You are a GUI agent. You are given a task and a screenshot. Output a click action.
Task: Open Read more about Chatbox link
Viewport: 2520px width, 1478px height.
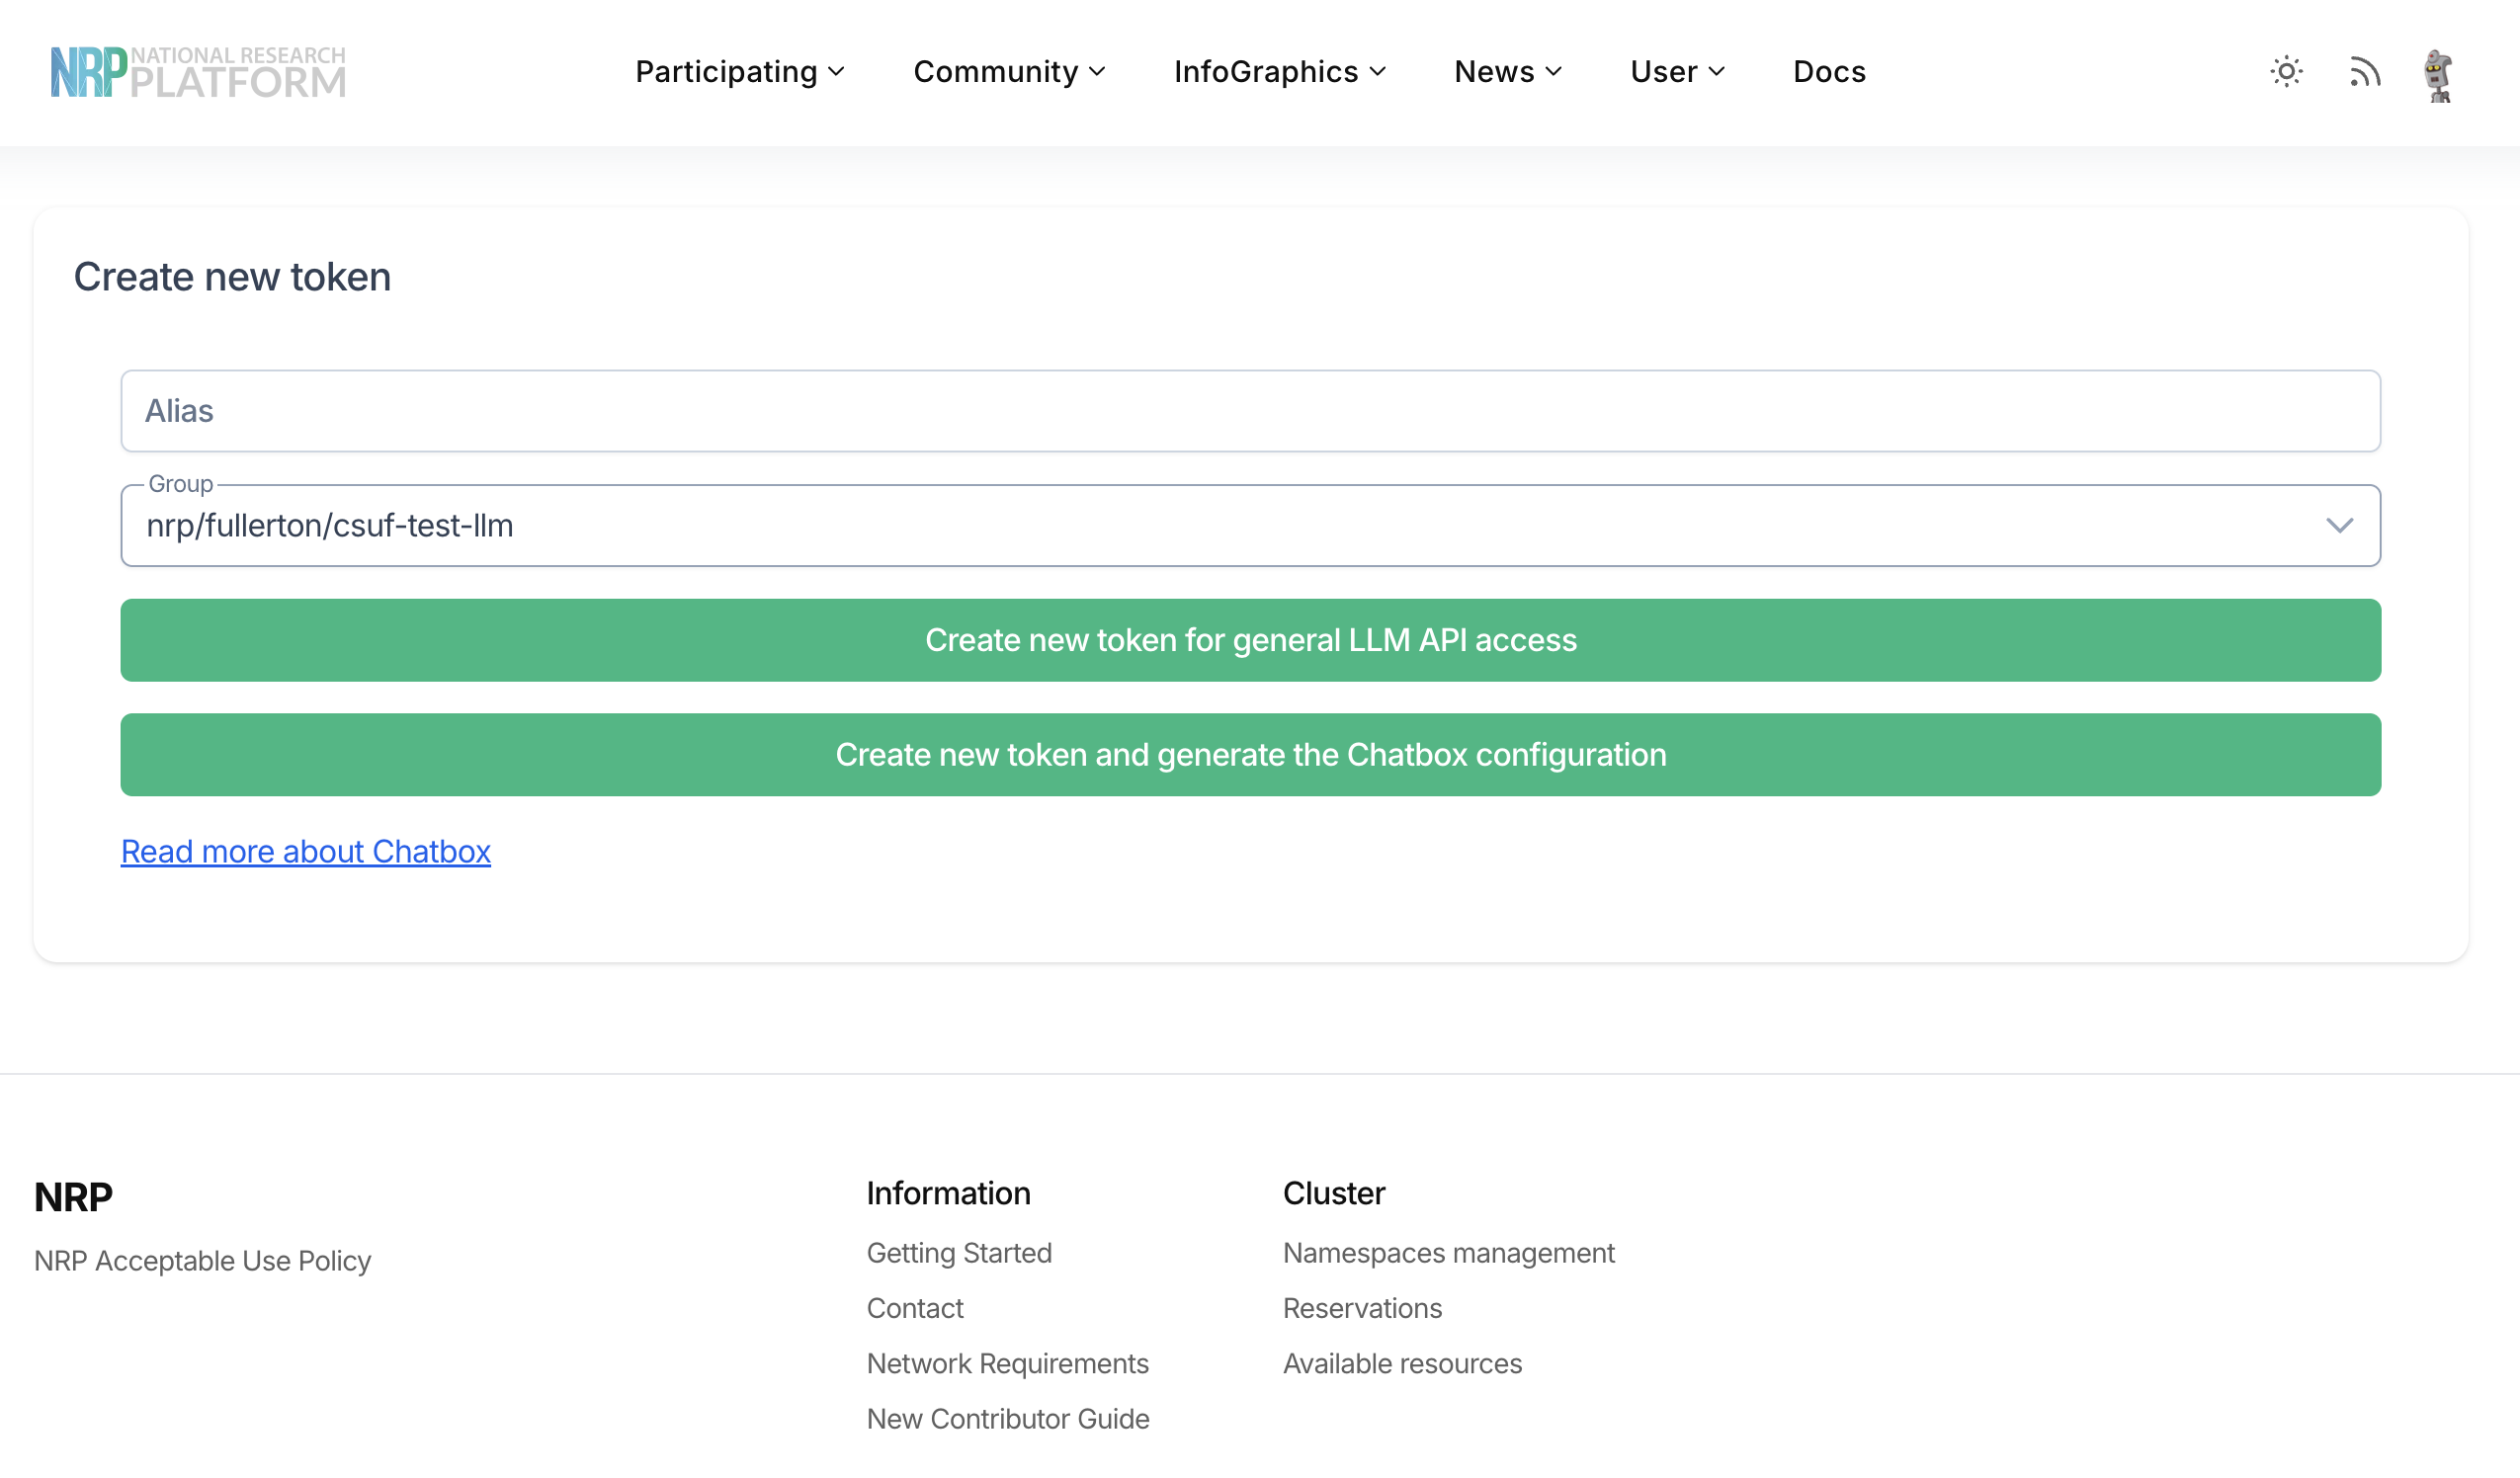[x=306, y=851]
